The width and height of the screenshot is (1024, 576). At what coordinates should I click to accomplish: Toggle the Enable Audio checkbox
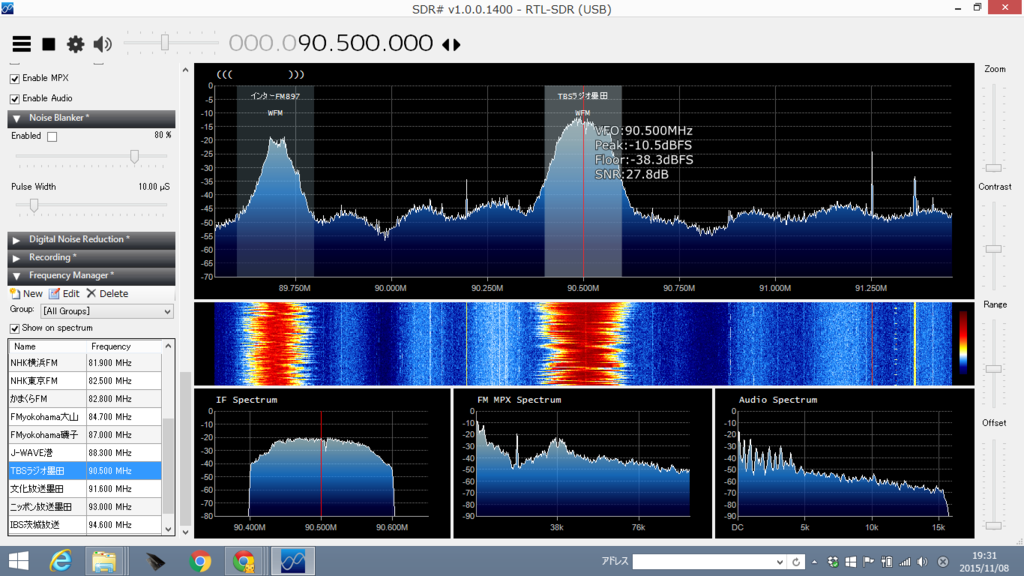tap(14, 99)
